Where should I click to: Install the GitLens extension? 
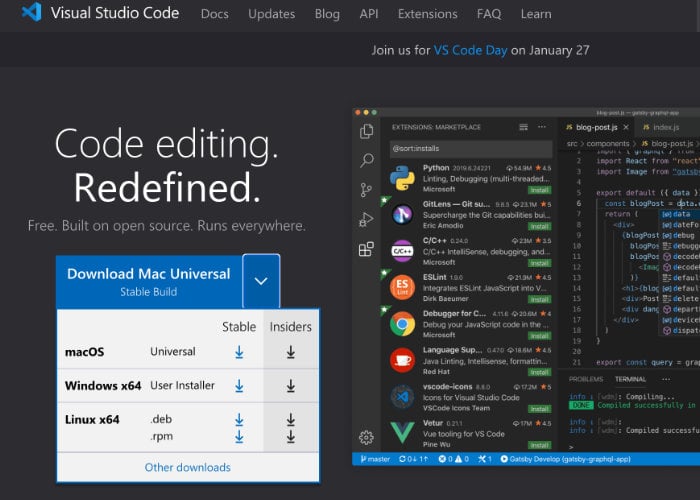(539, 227)
